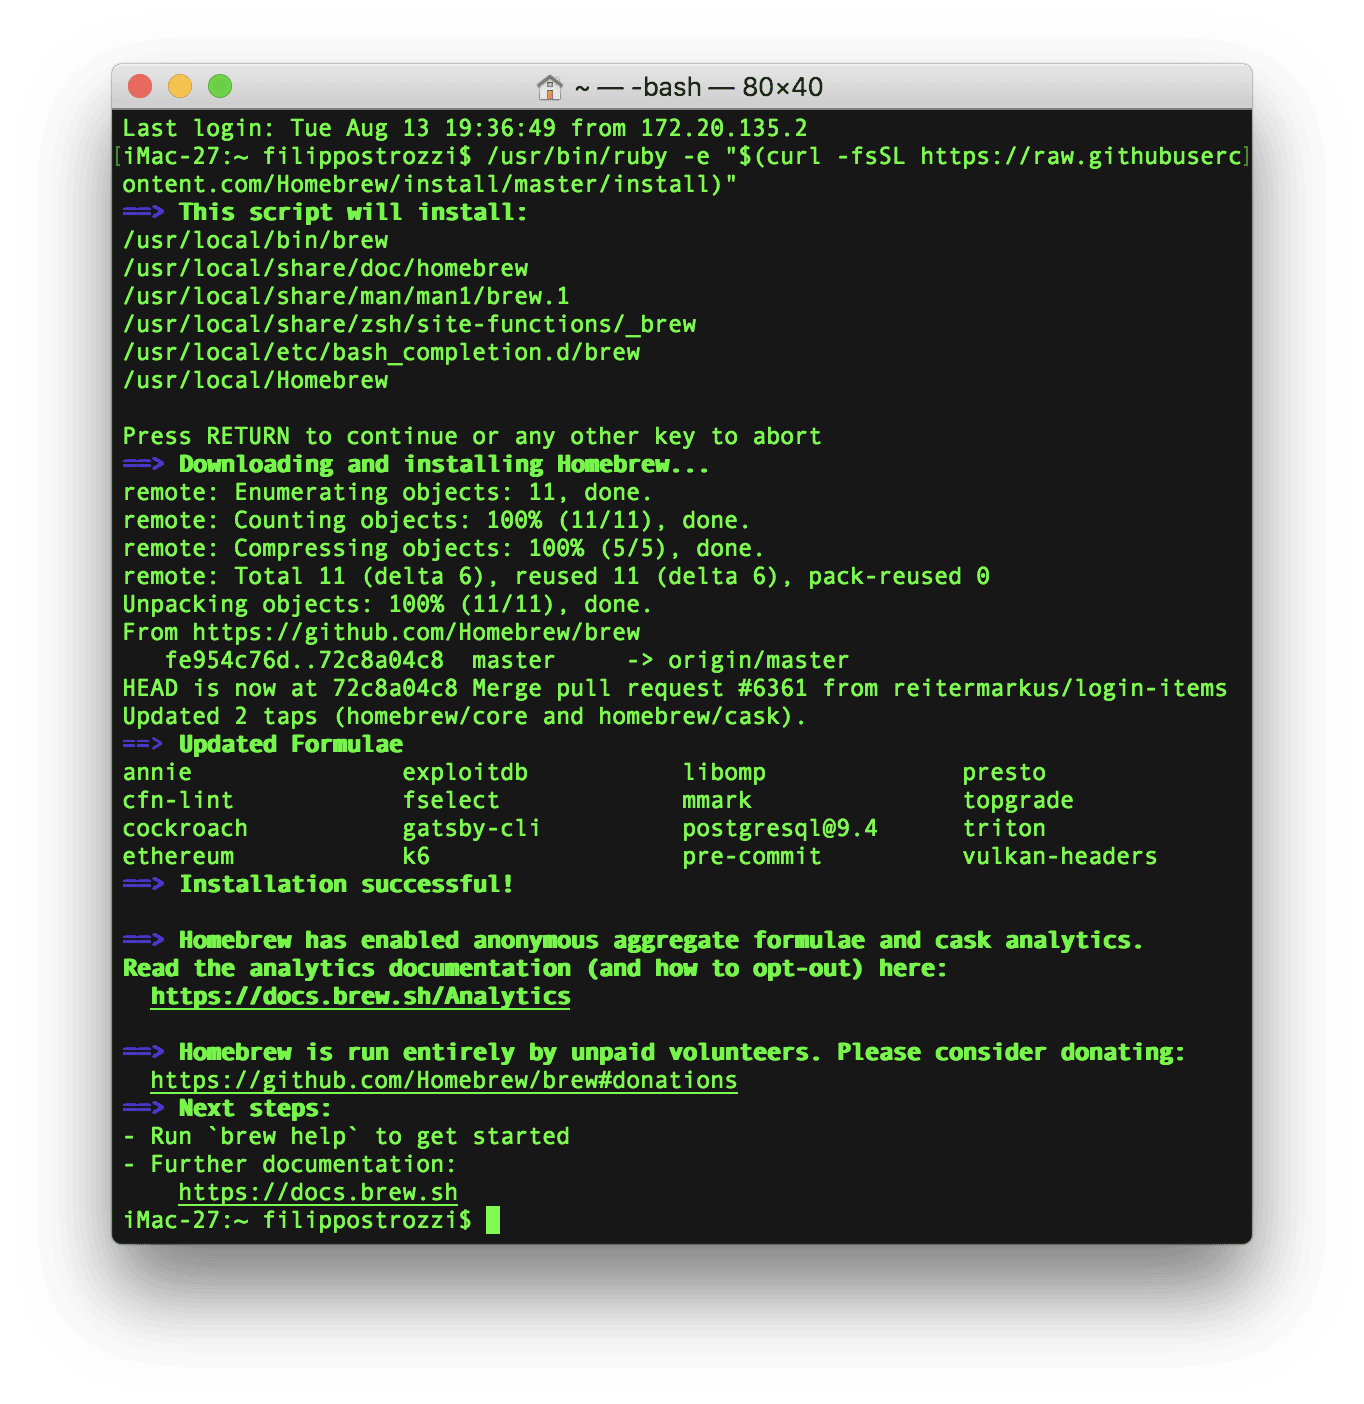The width and height of the screenshot is (1364, 1404).
Task: Open the https://docs.brew.sh documentation link
Action: 318,1193
